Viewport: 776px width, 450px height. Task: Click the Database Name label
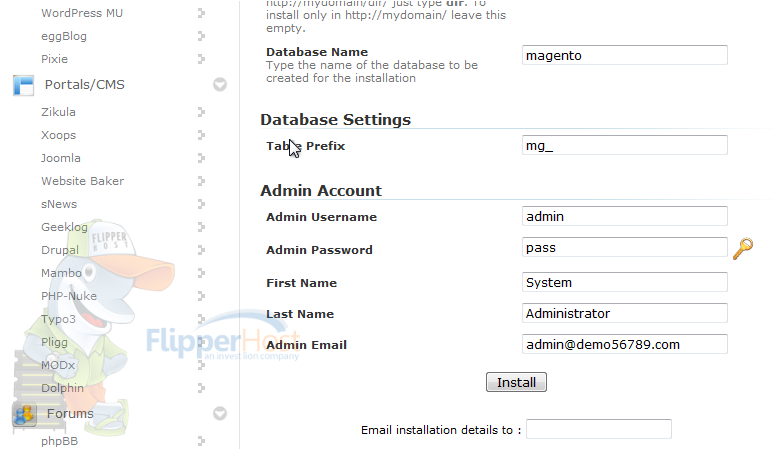pos(317,52)
